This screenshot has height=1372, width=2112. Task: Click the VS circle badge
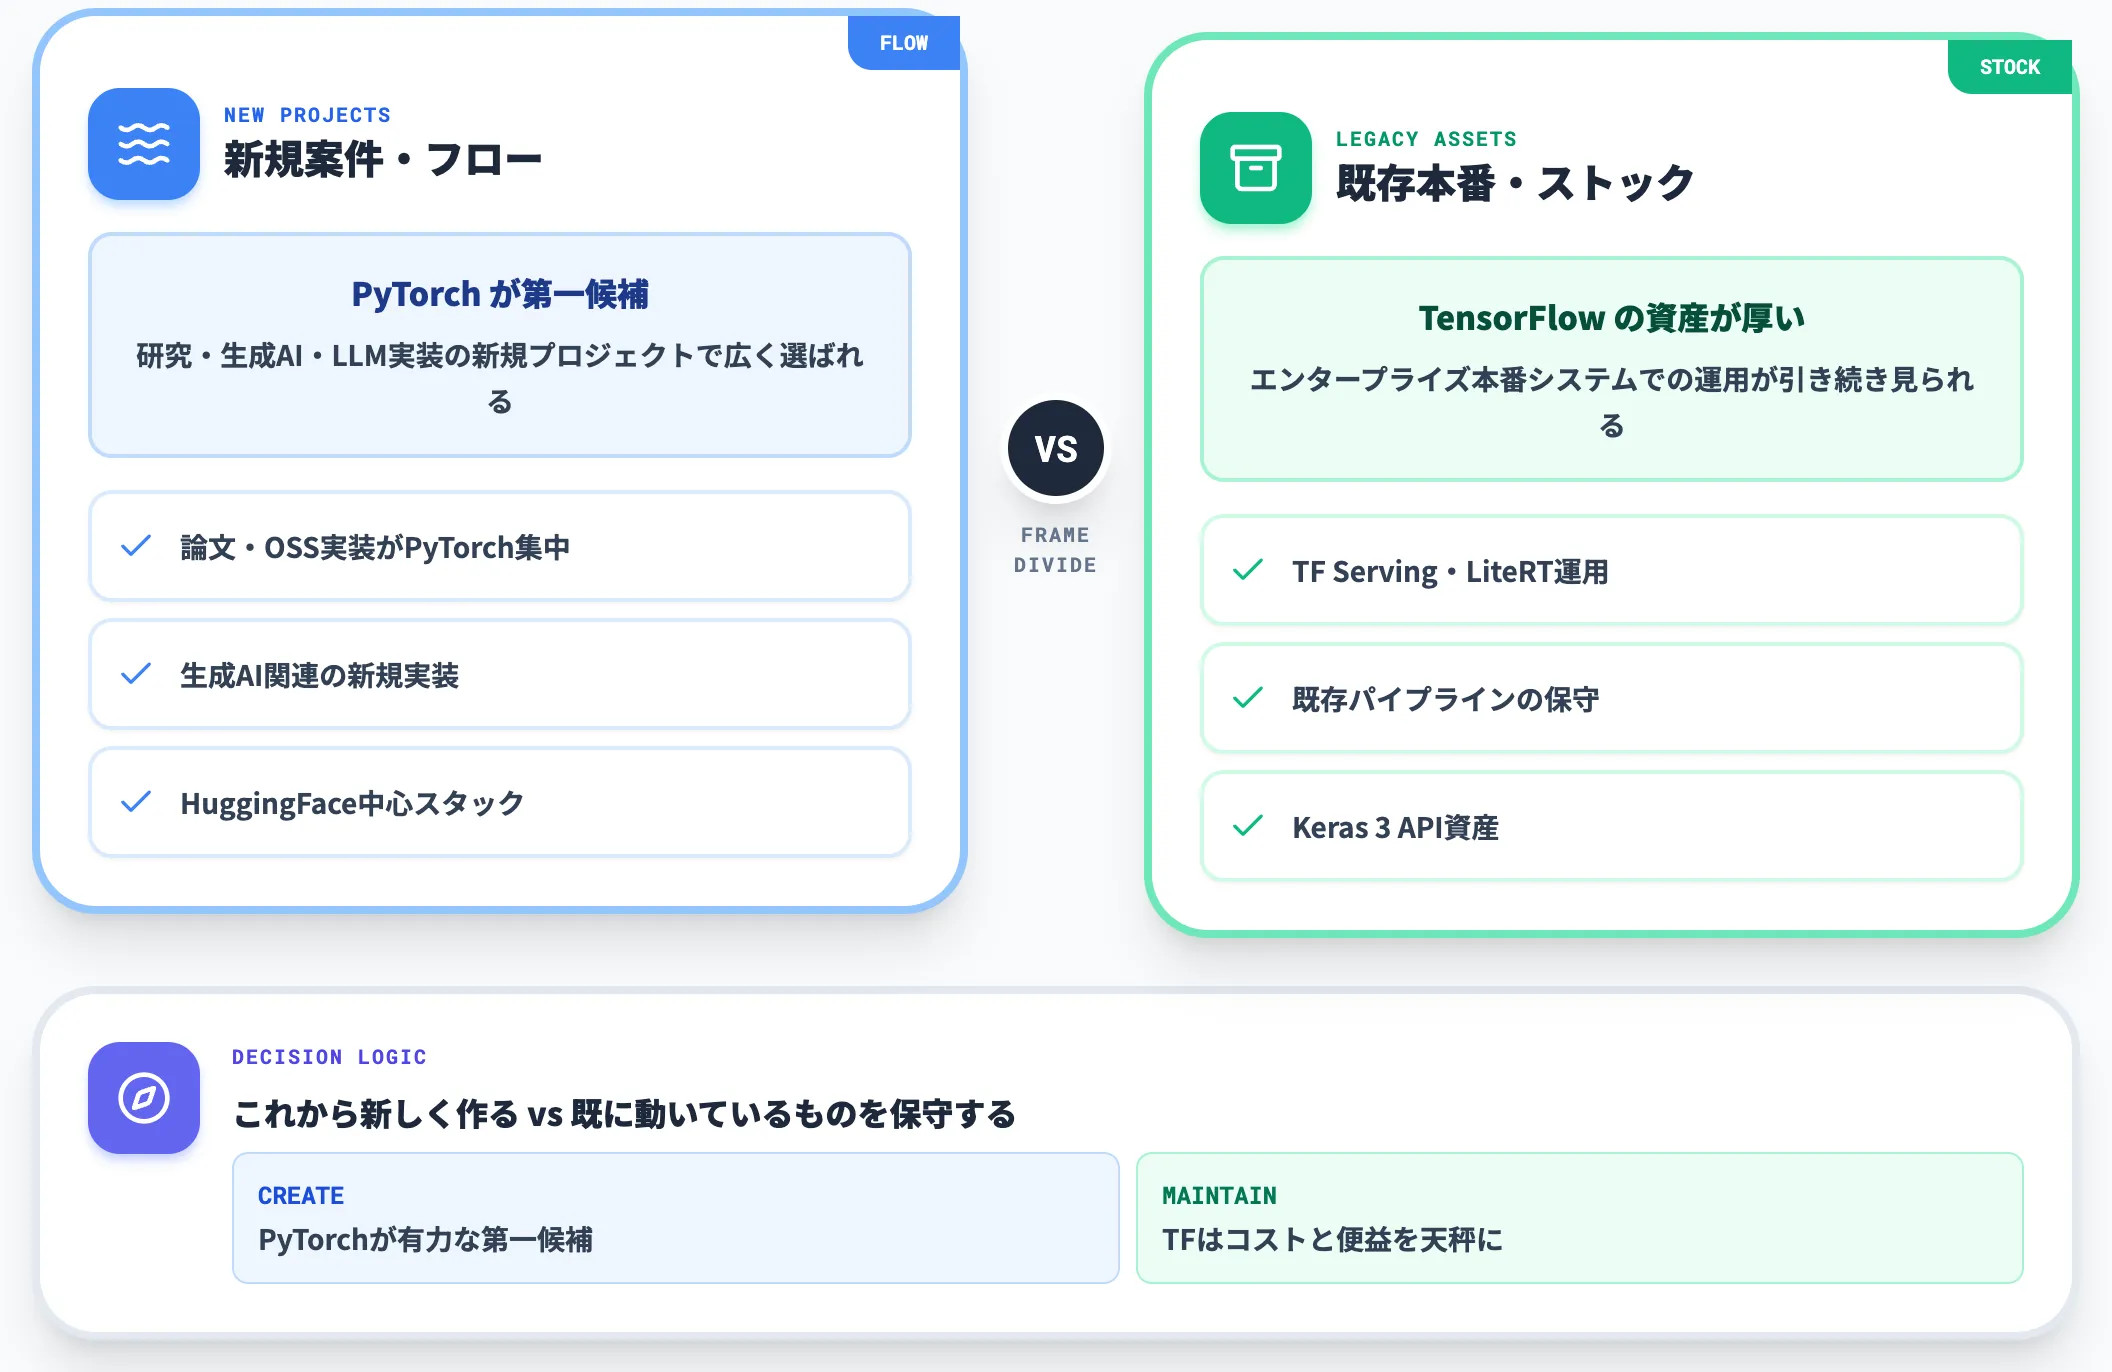pos(1056,449)
